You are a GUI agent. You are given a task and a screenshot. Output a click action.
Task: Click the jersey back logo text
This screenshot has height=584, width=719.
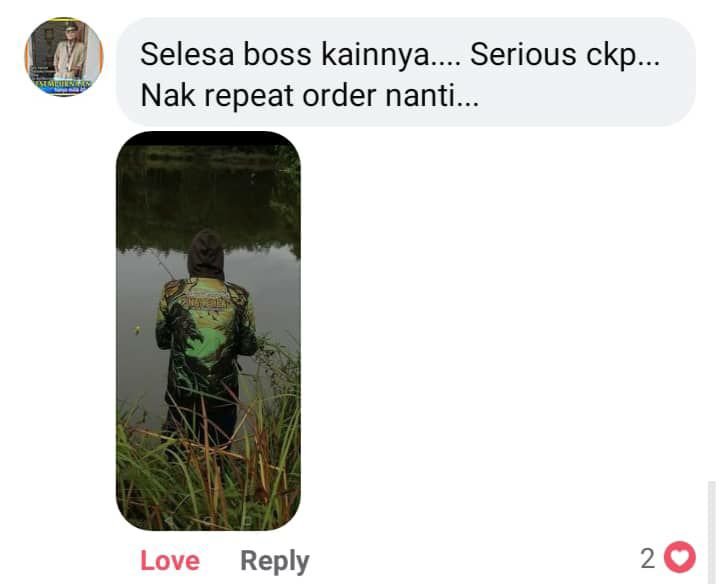pos(205,301)
